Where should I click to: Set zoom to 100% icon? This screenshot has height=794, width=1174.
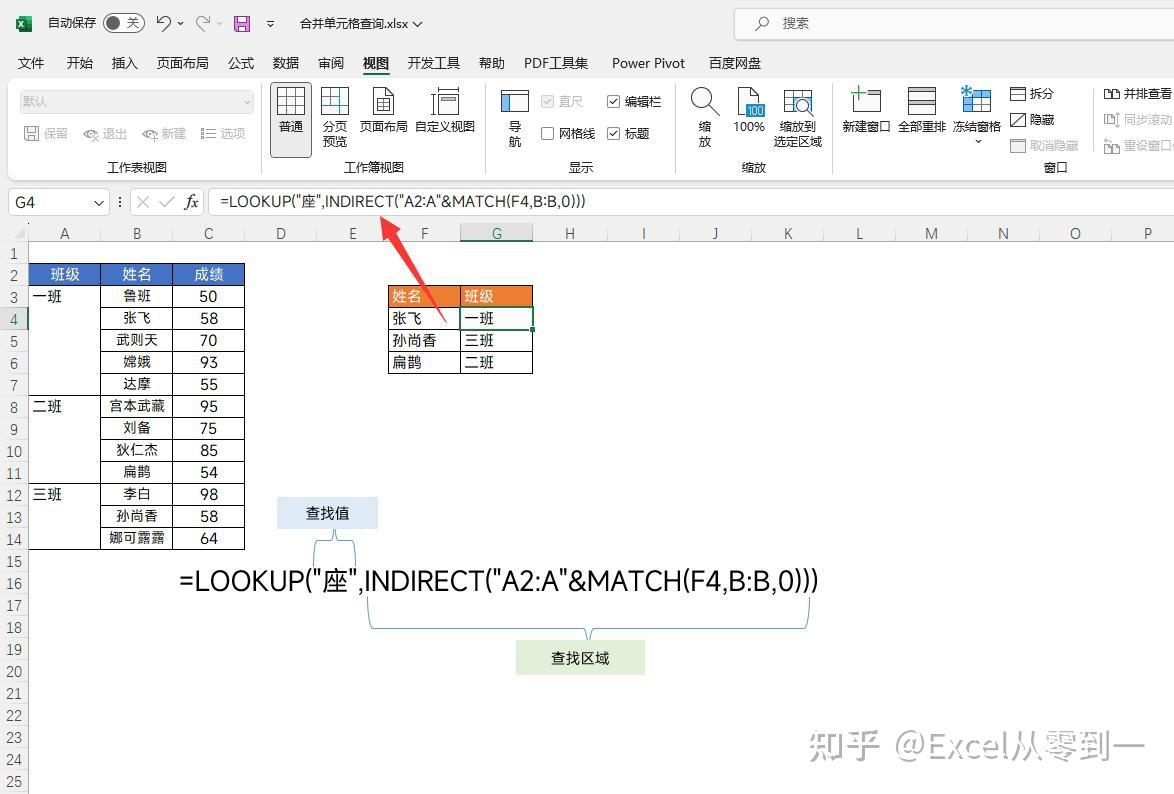pos(749,111)
